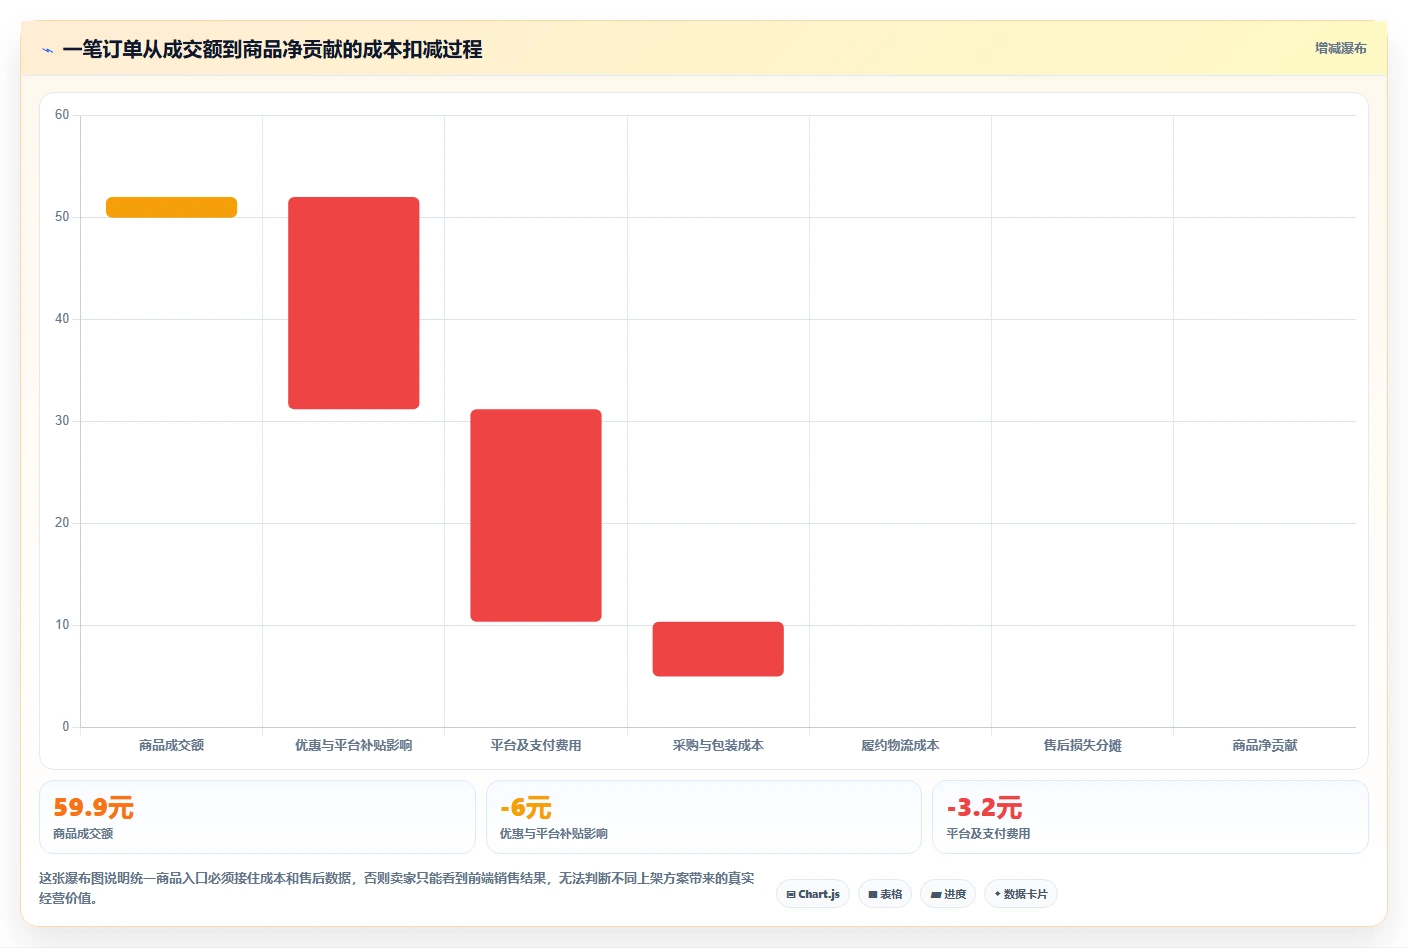1408x948 pixels.
Task: Click the lightning icon beside the title
Action: 47,50
